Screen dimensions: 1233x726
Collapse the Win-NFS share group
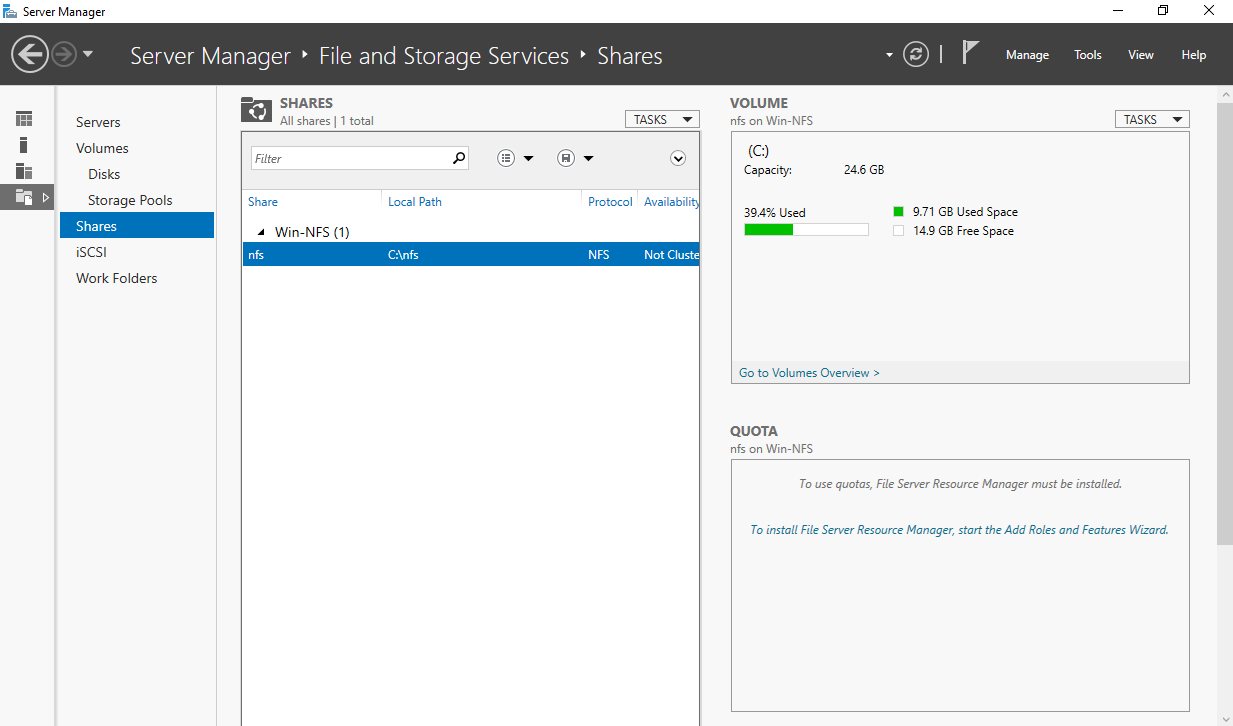pos(258,231)
